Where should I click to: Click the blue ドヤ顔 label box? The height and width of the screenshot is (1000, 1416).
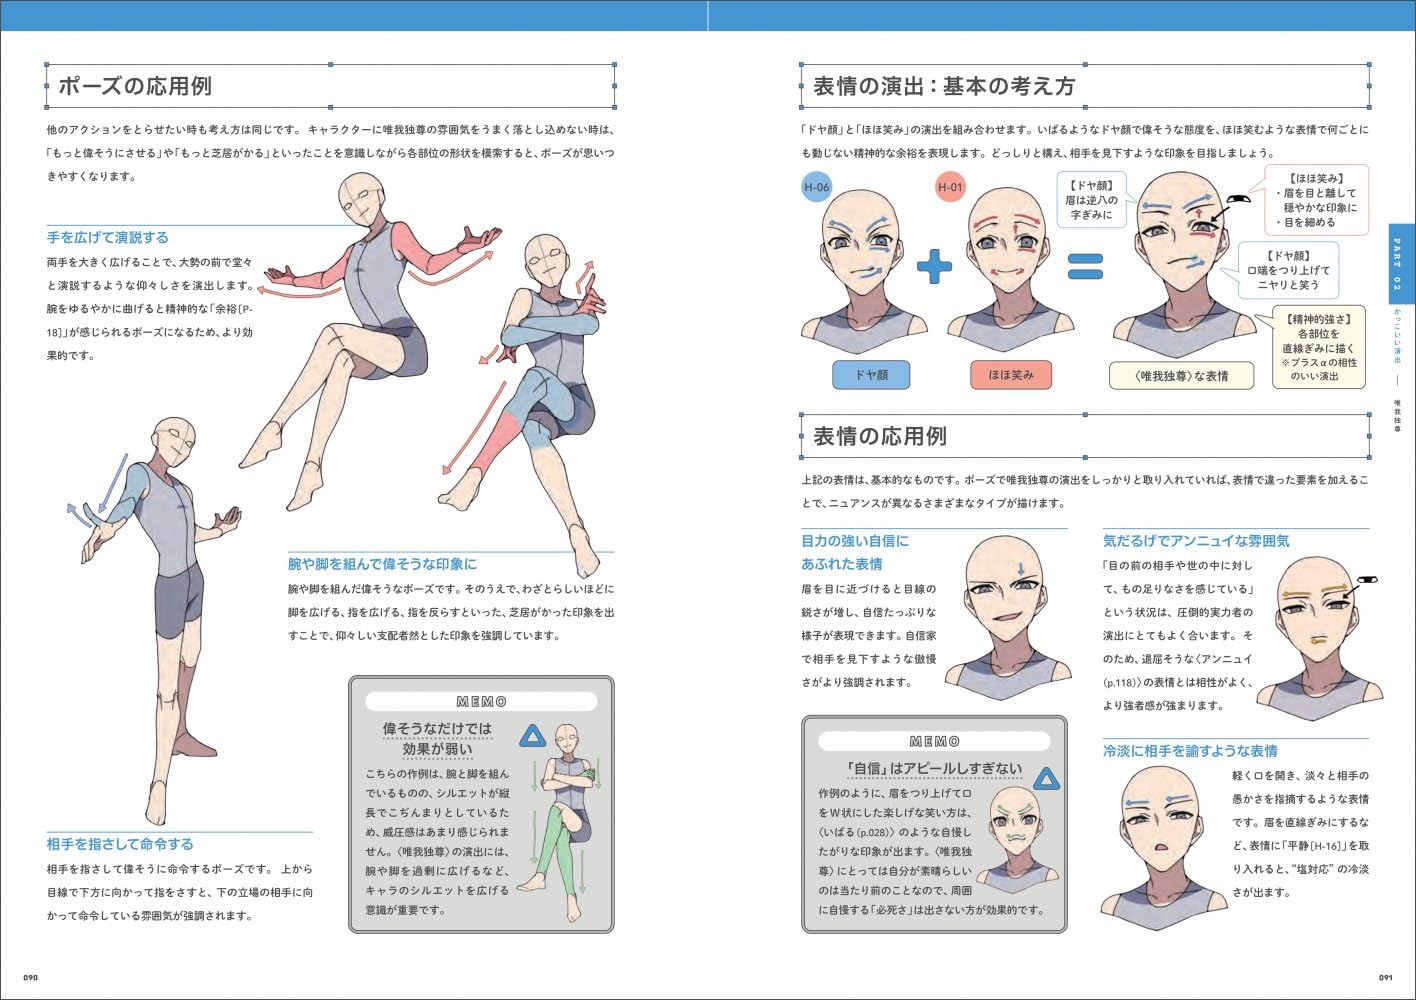[x=871, y=375]
